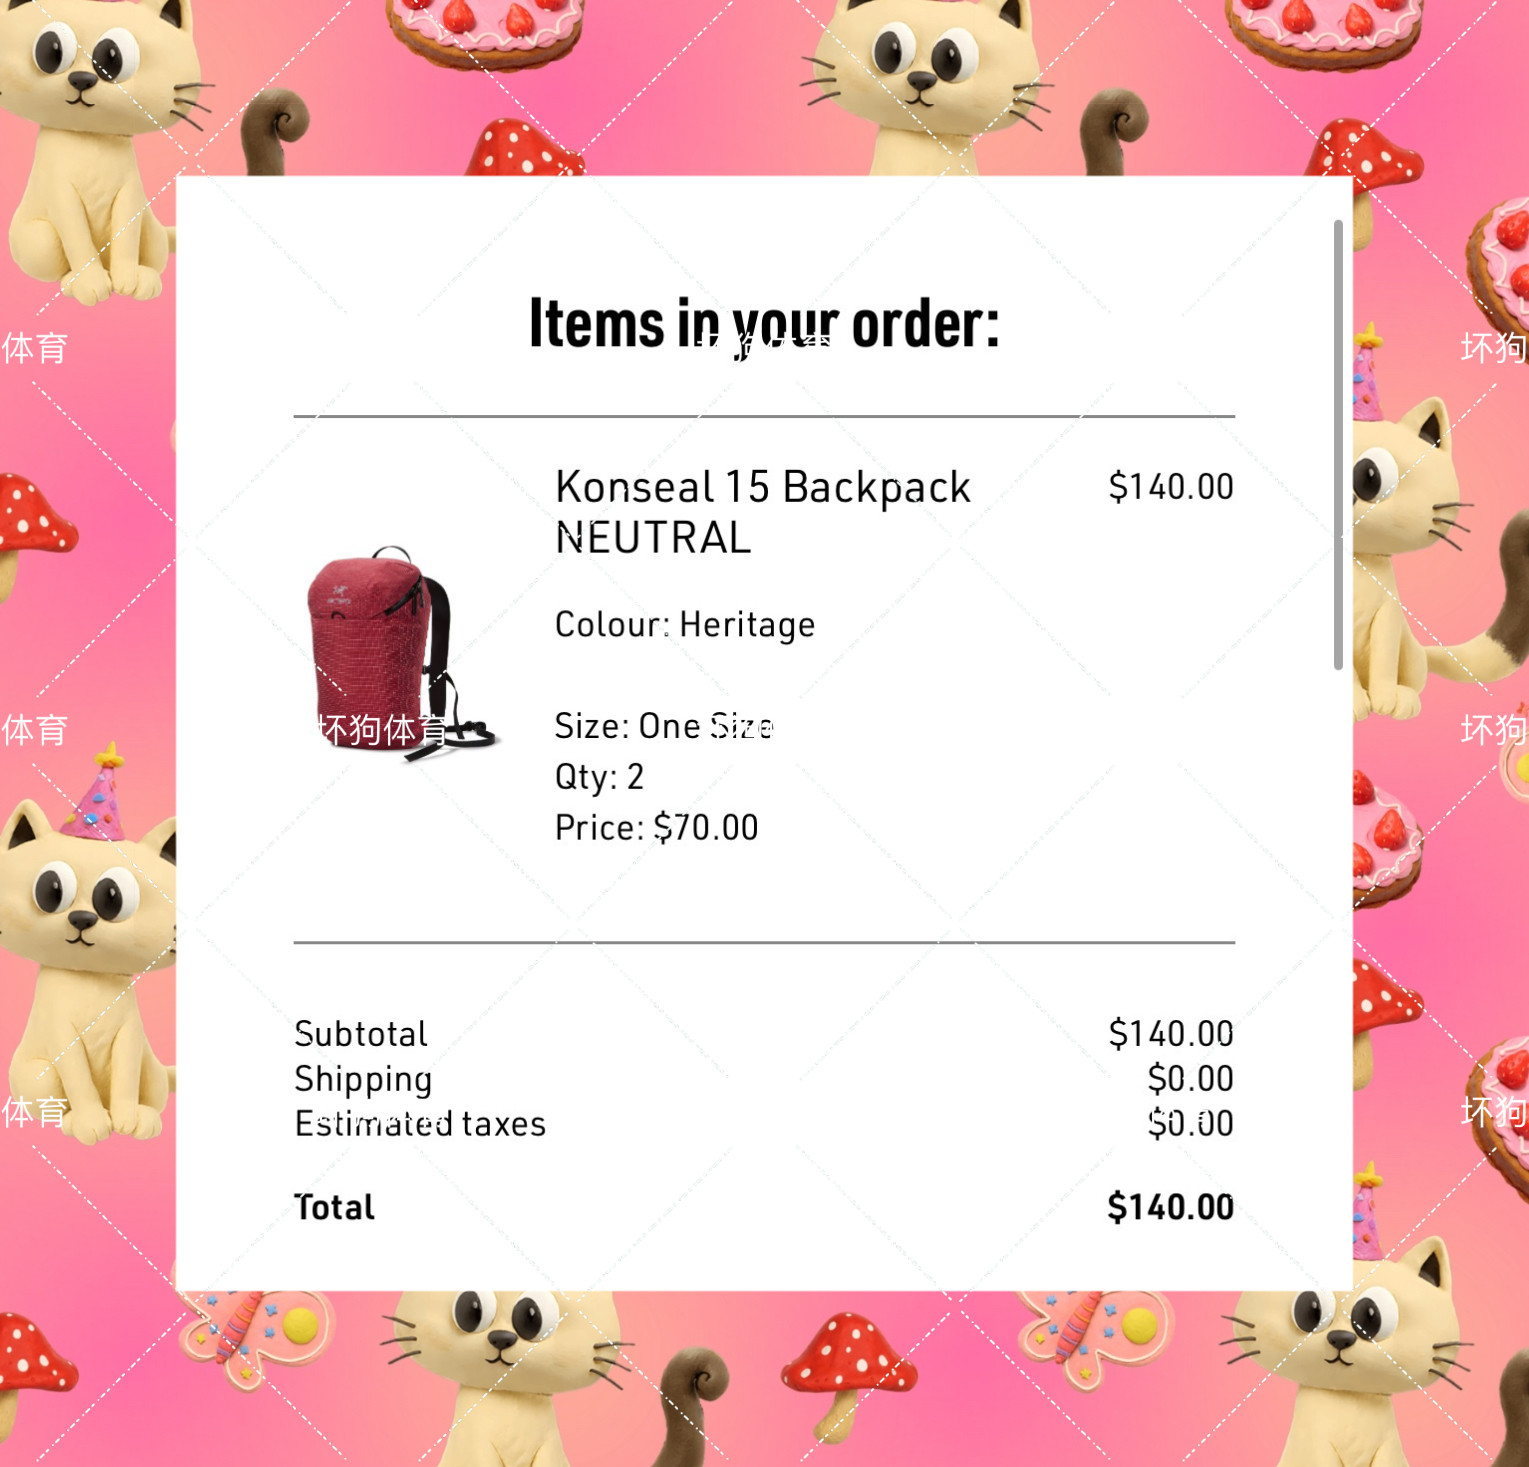Click the Size: One Size line
The width and height of the screenshot is (1529, 1467).
click(664, 726)
